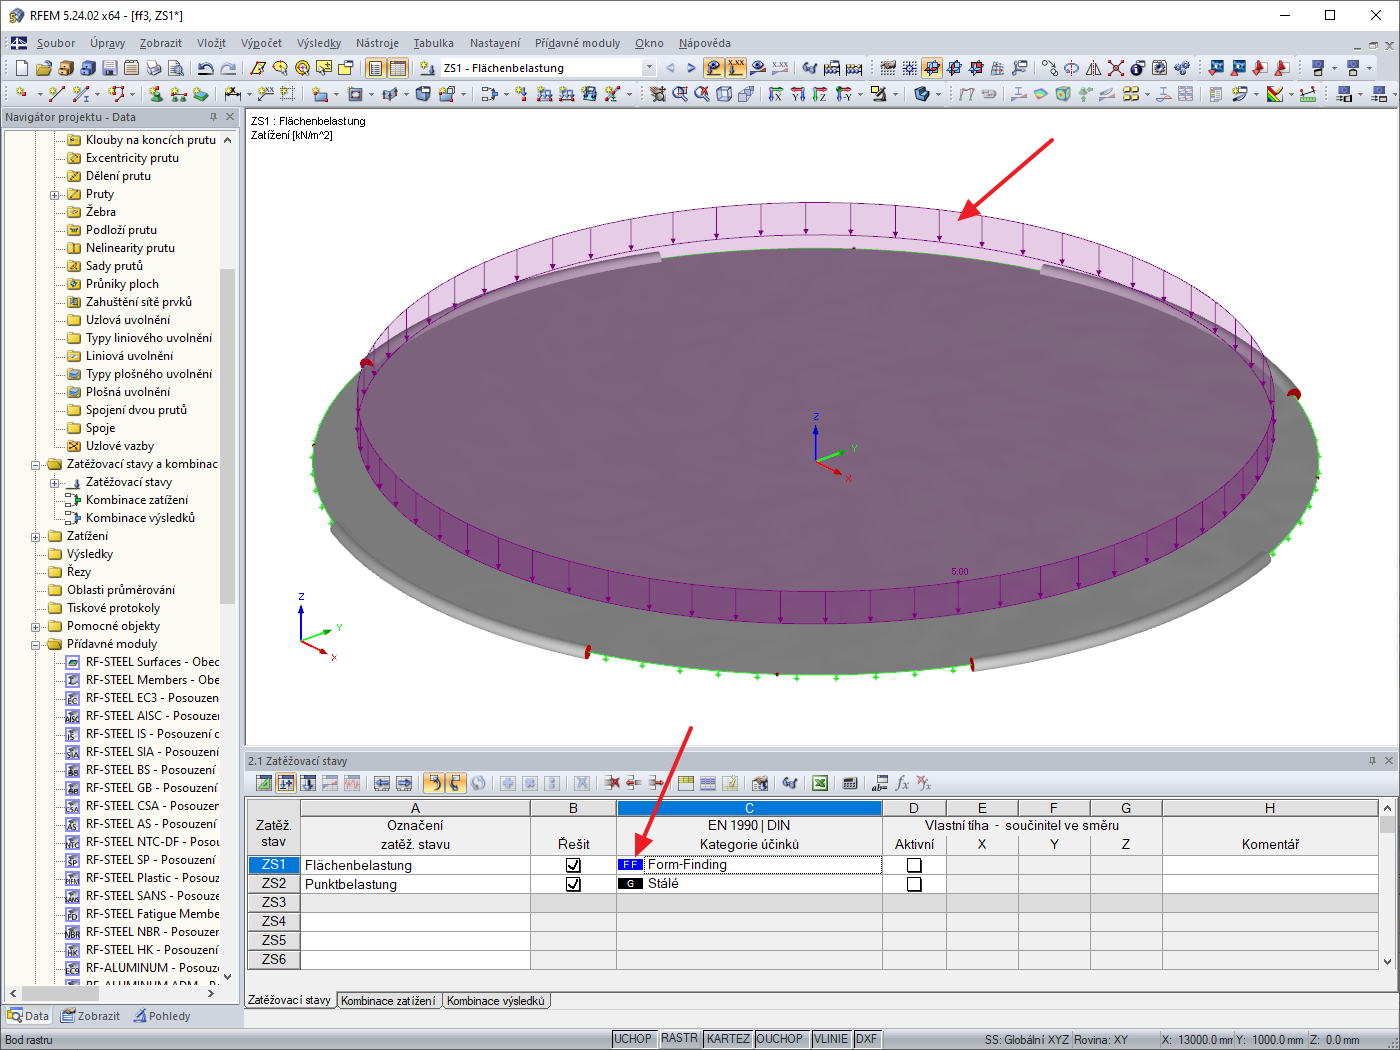Click the Zoom window magnifier icon
This screenshot has width=1400, height=1050.
pyautogui.click(x=680, y=94)
